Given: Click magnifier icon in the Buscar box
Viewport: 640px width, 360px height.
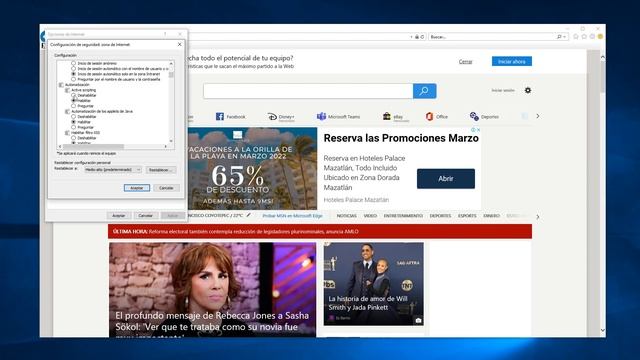Looking at the screenshot, I should [559, 37].
